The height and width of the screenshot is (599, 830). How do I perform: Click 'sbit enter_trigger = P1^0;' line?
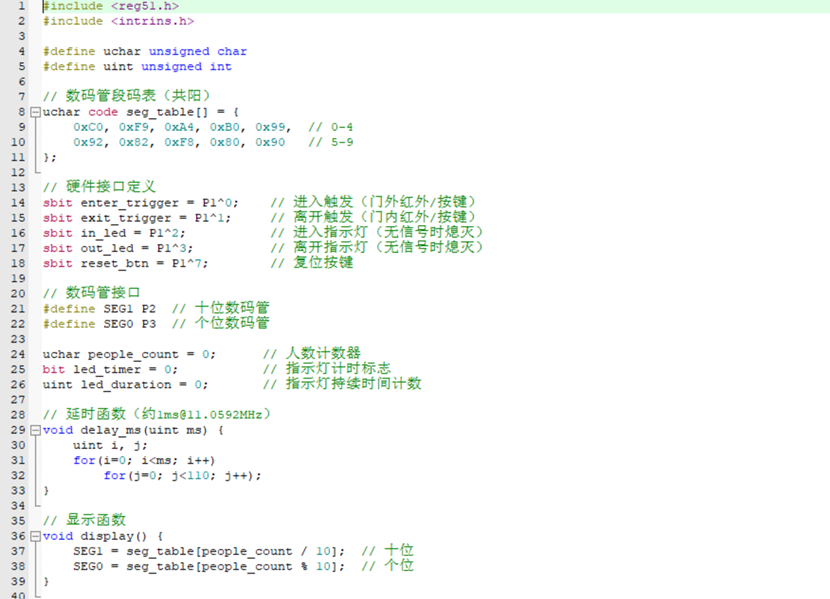(141, 203)
